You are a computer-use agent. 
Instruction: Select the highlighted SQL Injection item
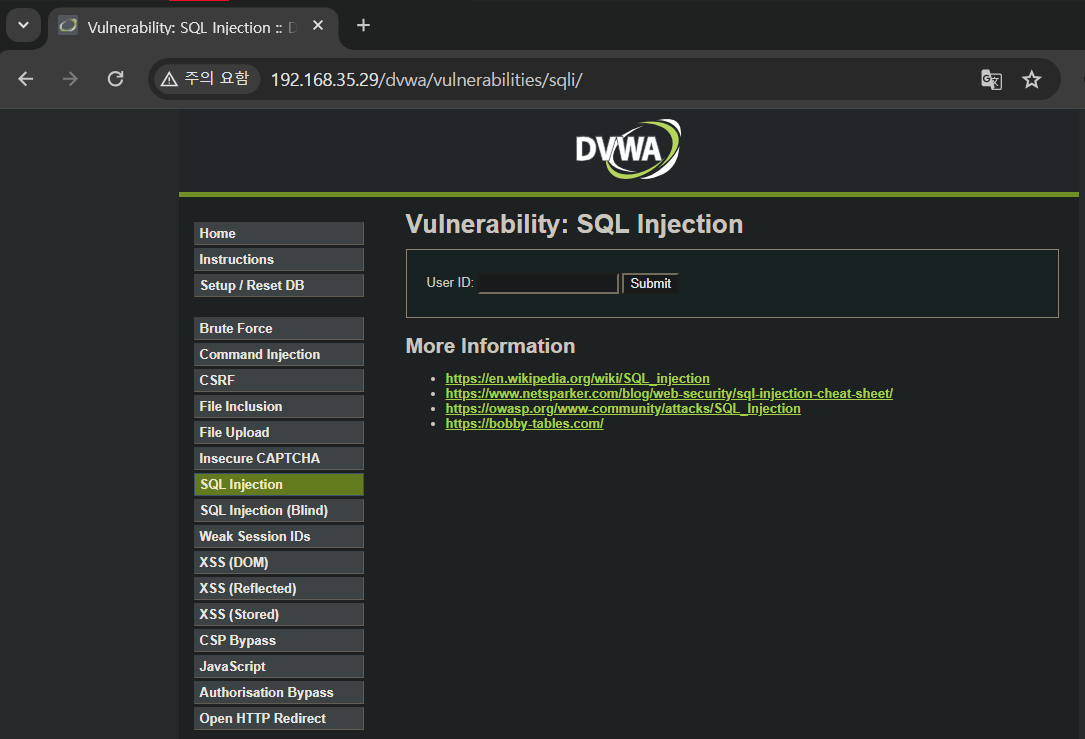(279, 484)
